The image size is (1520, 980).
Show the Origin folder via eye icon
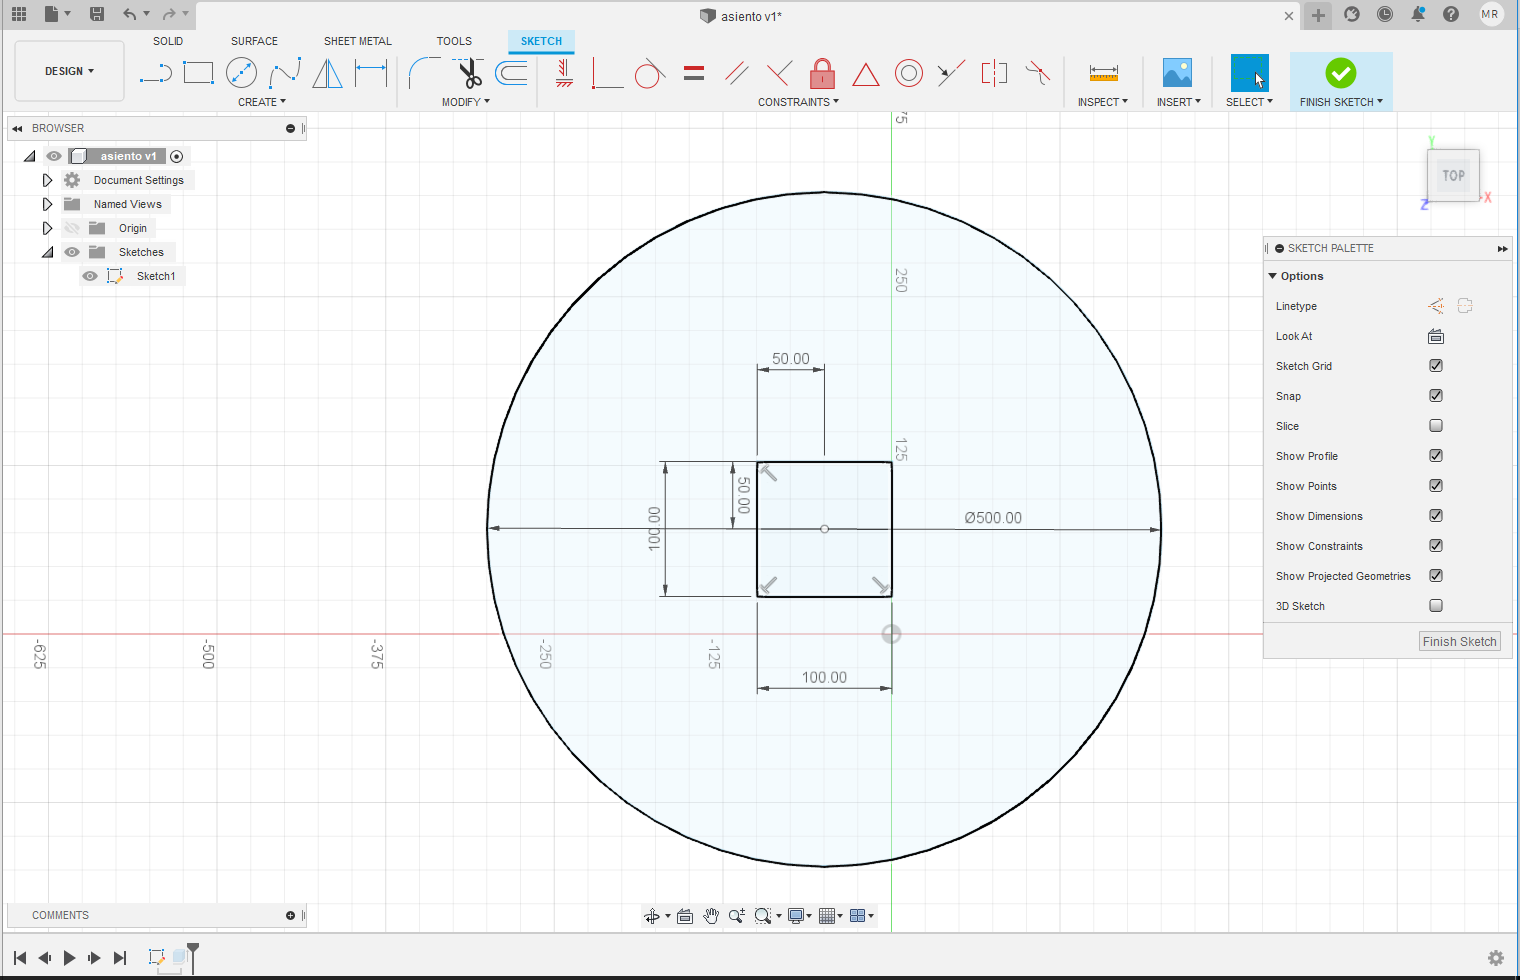pos(72,228)
